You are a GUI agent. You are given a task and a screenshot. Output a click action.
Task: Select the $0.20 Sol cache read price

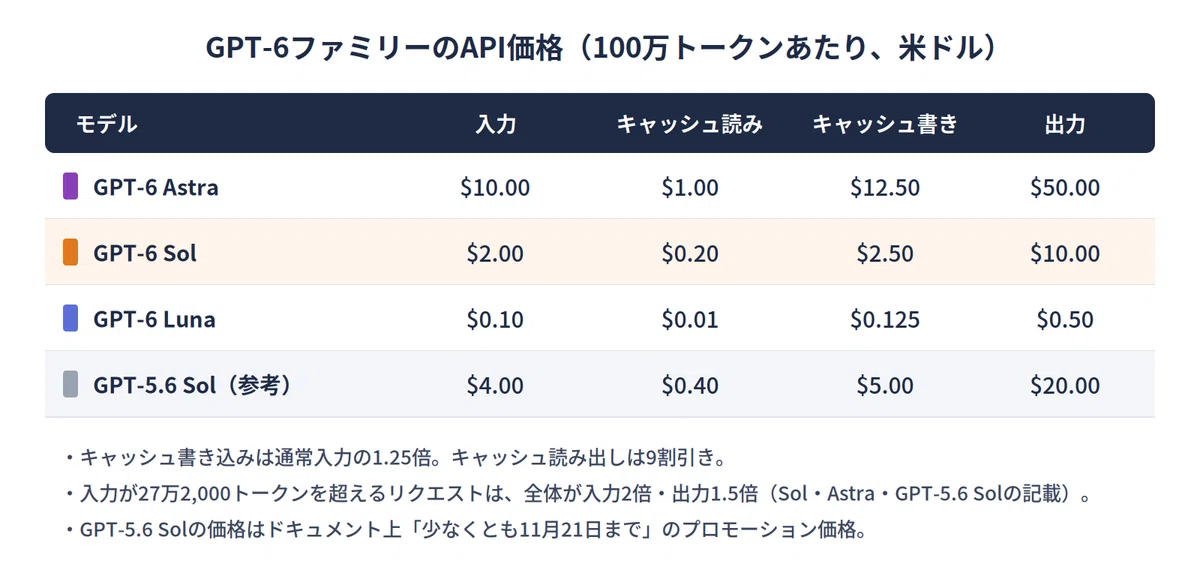[690, 253]
